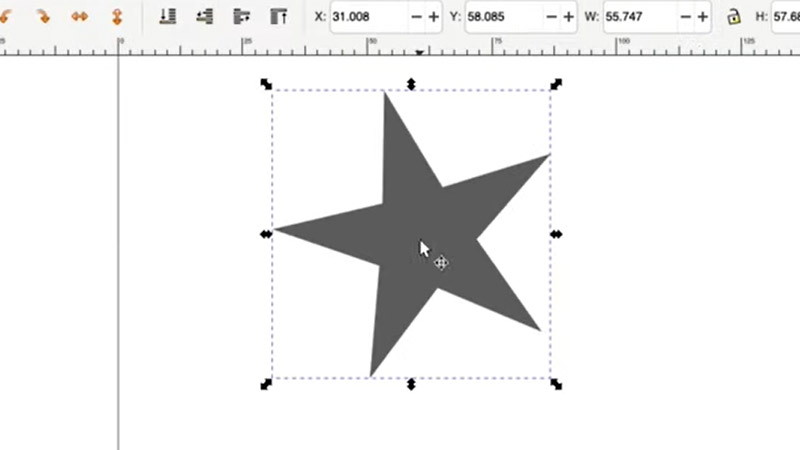Screen dimensions: 800x450
Task: Raise selection one step
Action: [x=242, y=16]
